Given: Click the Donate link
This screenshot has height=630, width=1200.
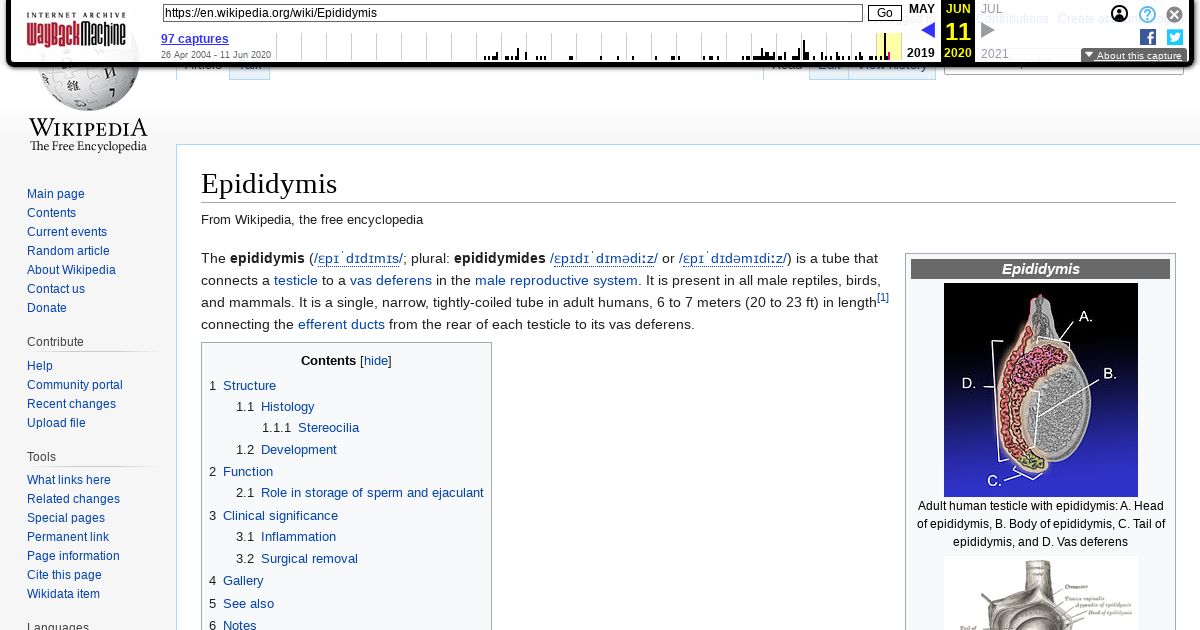Looking at the screenshot, I should pyautogui.click(x=47, y=308).
